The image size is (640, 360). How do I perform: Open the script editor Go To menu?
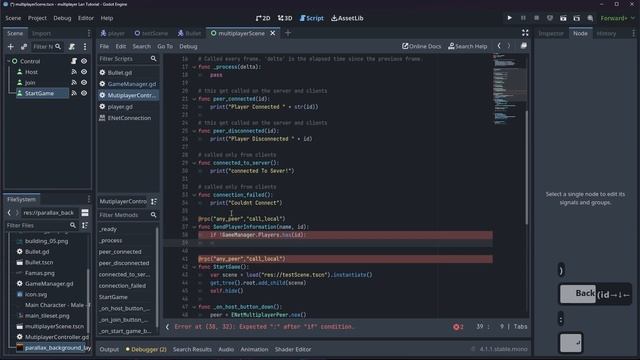pyautogui.click(x=165, y=47)
